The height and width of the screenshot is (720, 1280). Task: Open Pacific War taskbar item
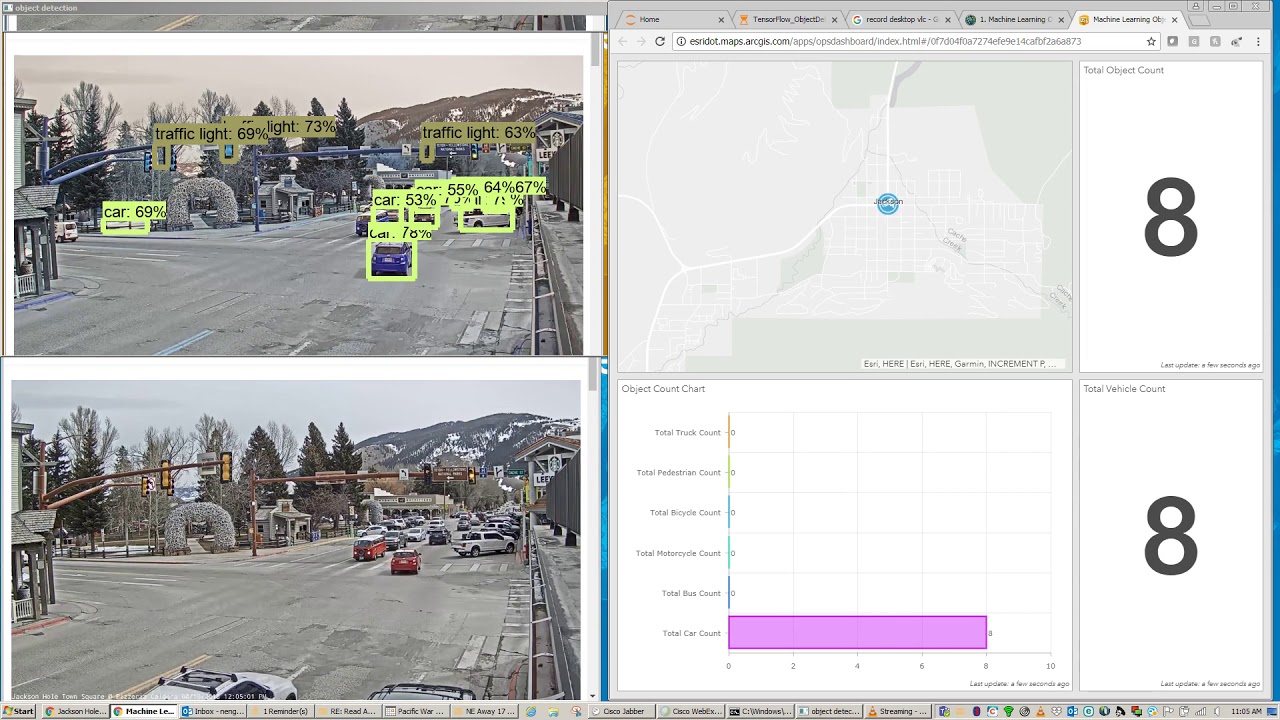click(x=417, y=711)
